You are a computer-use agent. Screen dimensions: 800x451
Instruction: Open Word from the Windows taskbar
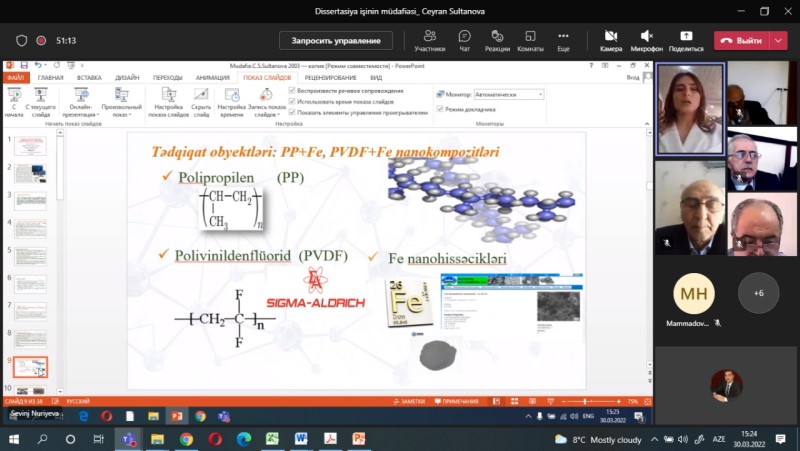click(301, 439)
